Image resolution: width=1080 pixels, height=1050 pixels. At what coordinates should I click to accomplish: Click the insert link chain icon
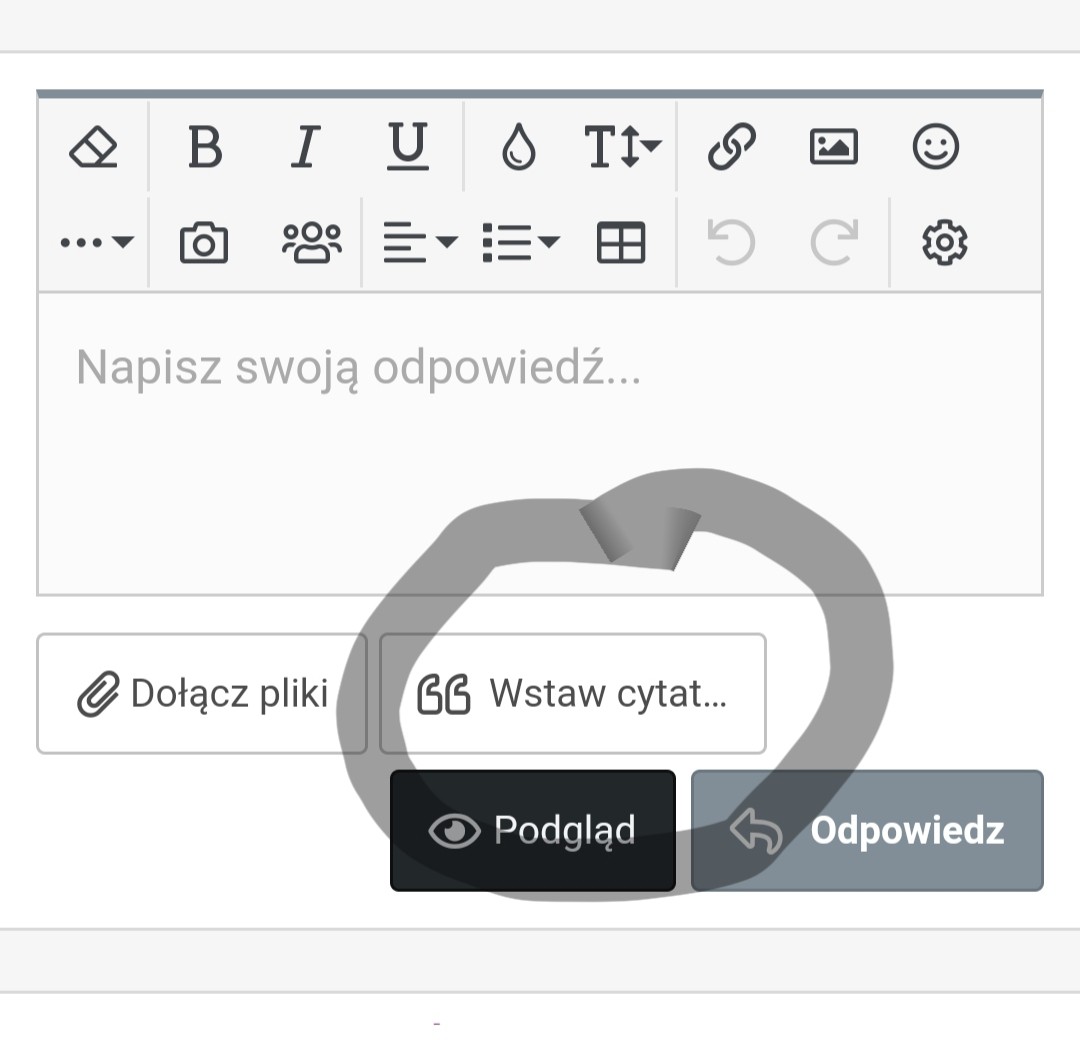click(732, 148)
